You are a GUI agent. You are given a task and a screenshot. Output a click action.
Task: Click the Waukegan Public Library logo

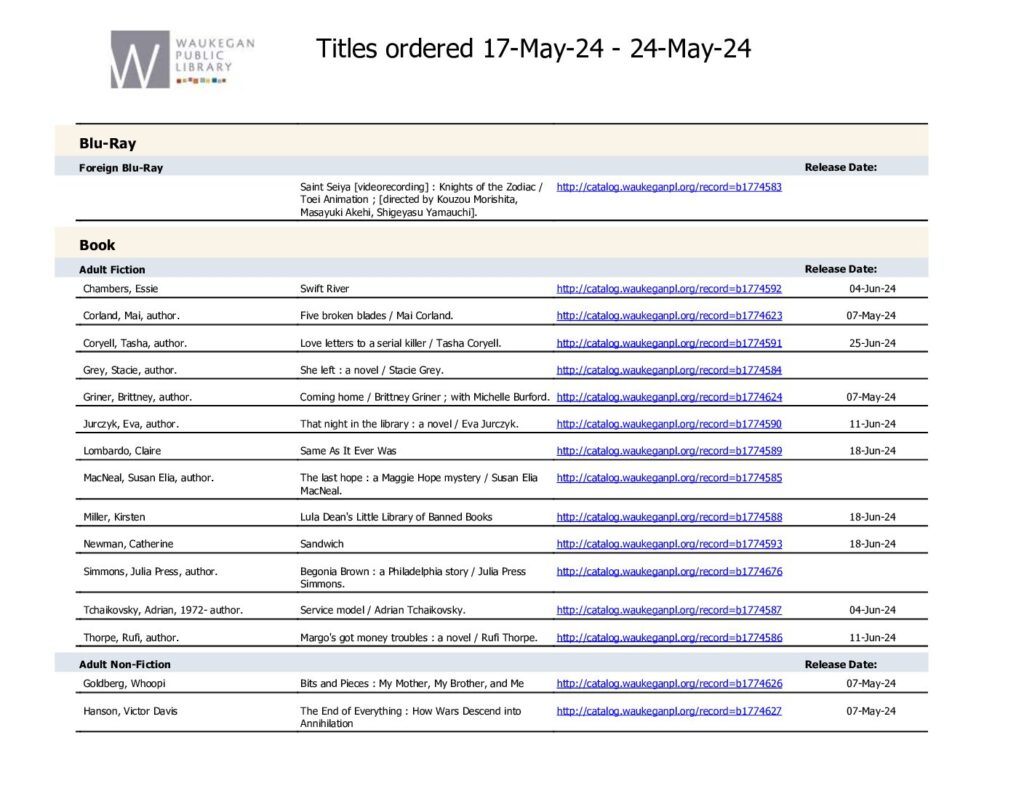(x=183, y=59)
